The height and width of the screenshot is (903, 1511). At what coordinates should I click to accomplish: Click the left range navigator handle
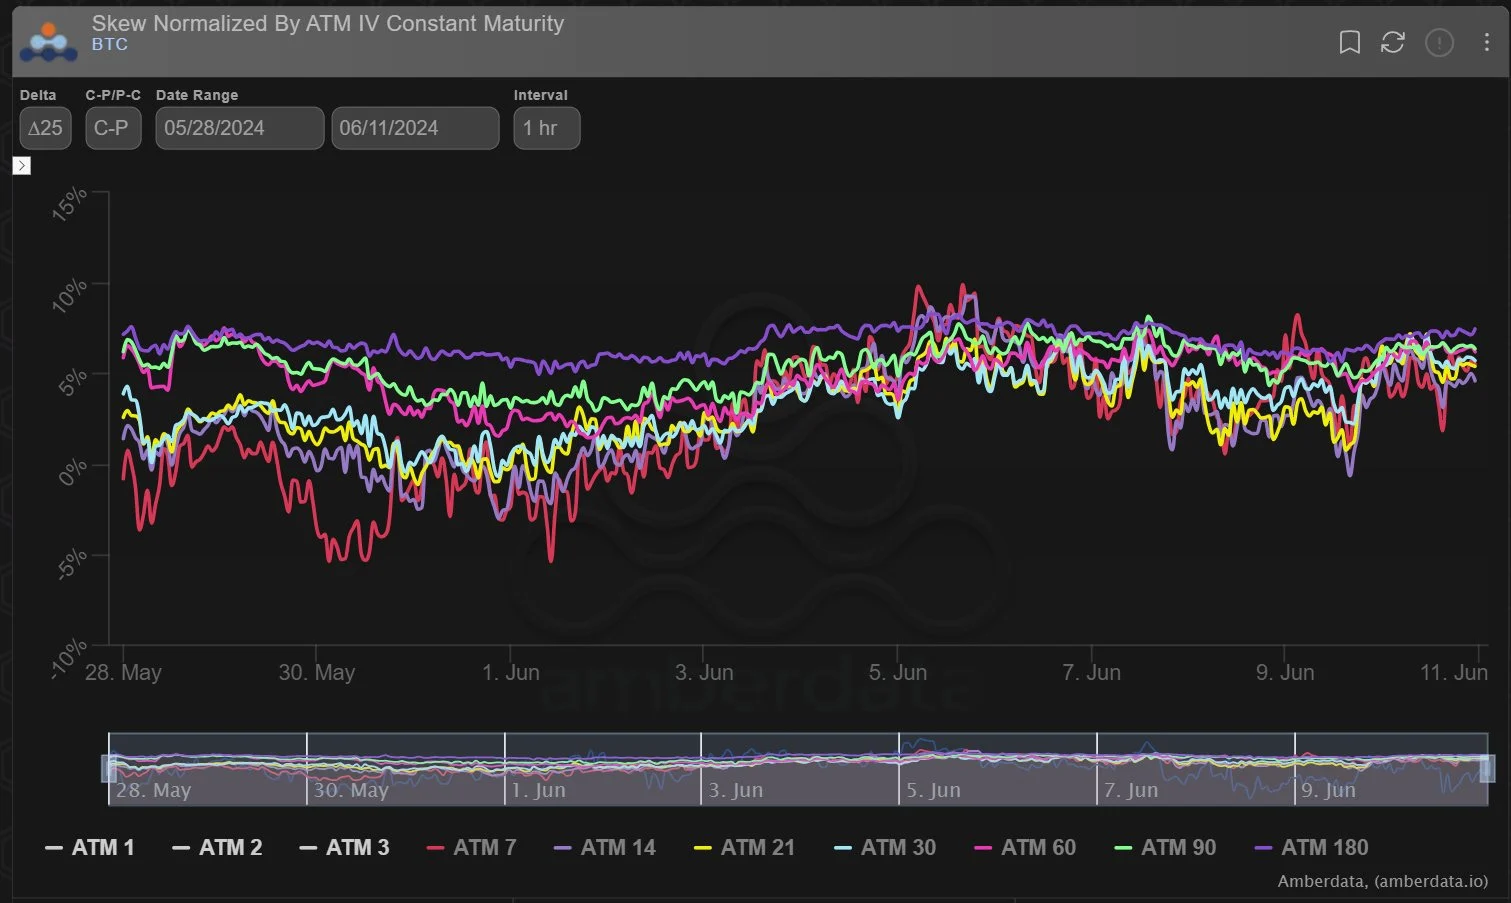[109, 768]
